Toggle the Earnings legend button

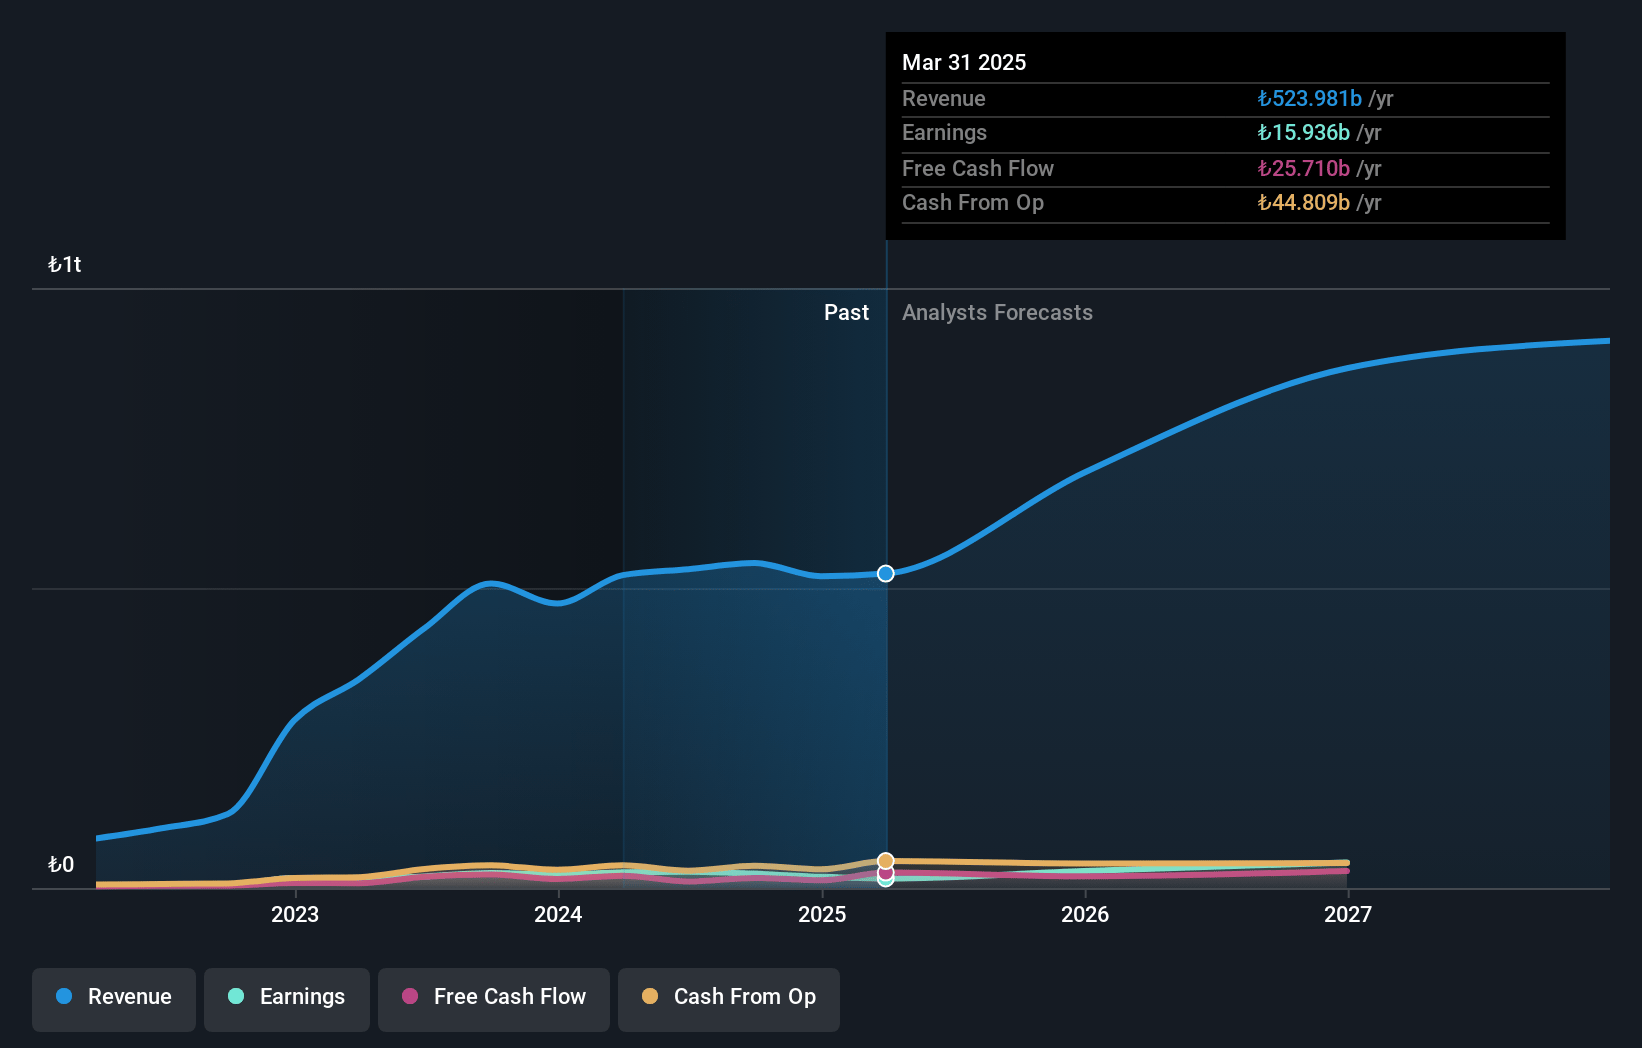(x=287, y=999)
